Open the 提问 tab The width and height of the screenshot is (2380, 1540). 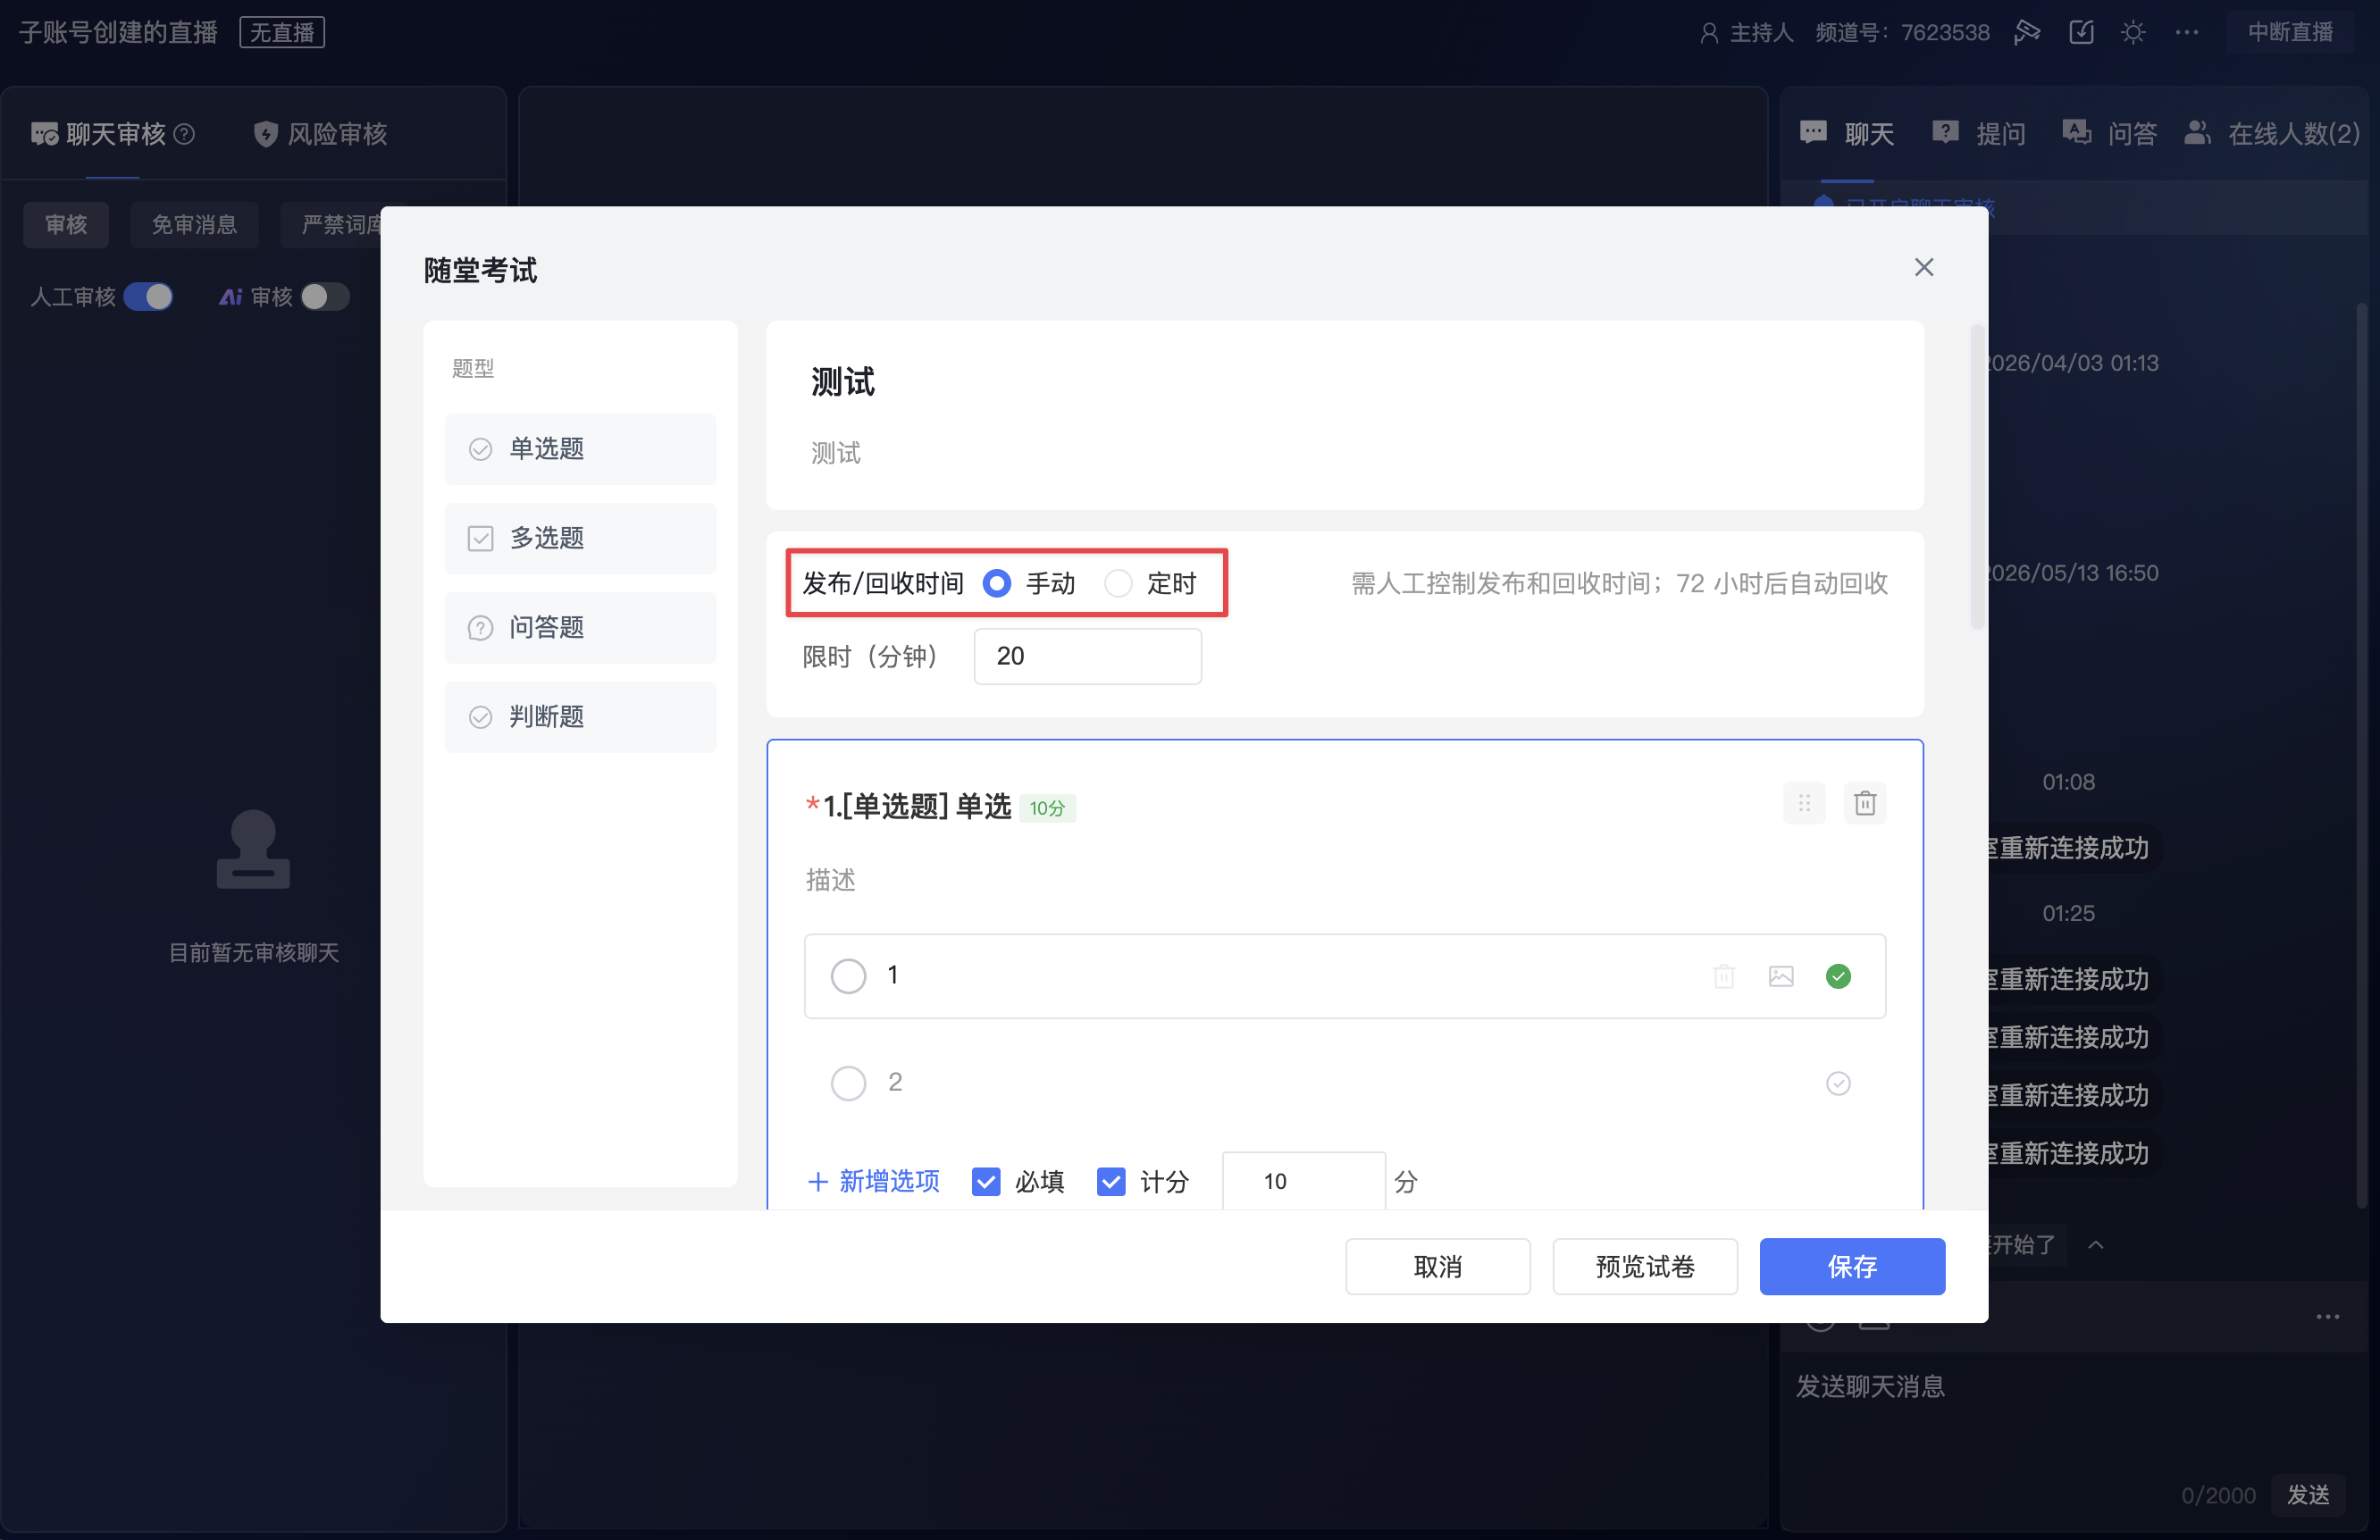pyautogui.click(x=1978, y=134)
